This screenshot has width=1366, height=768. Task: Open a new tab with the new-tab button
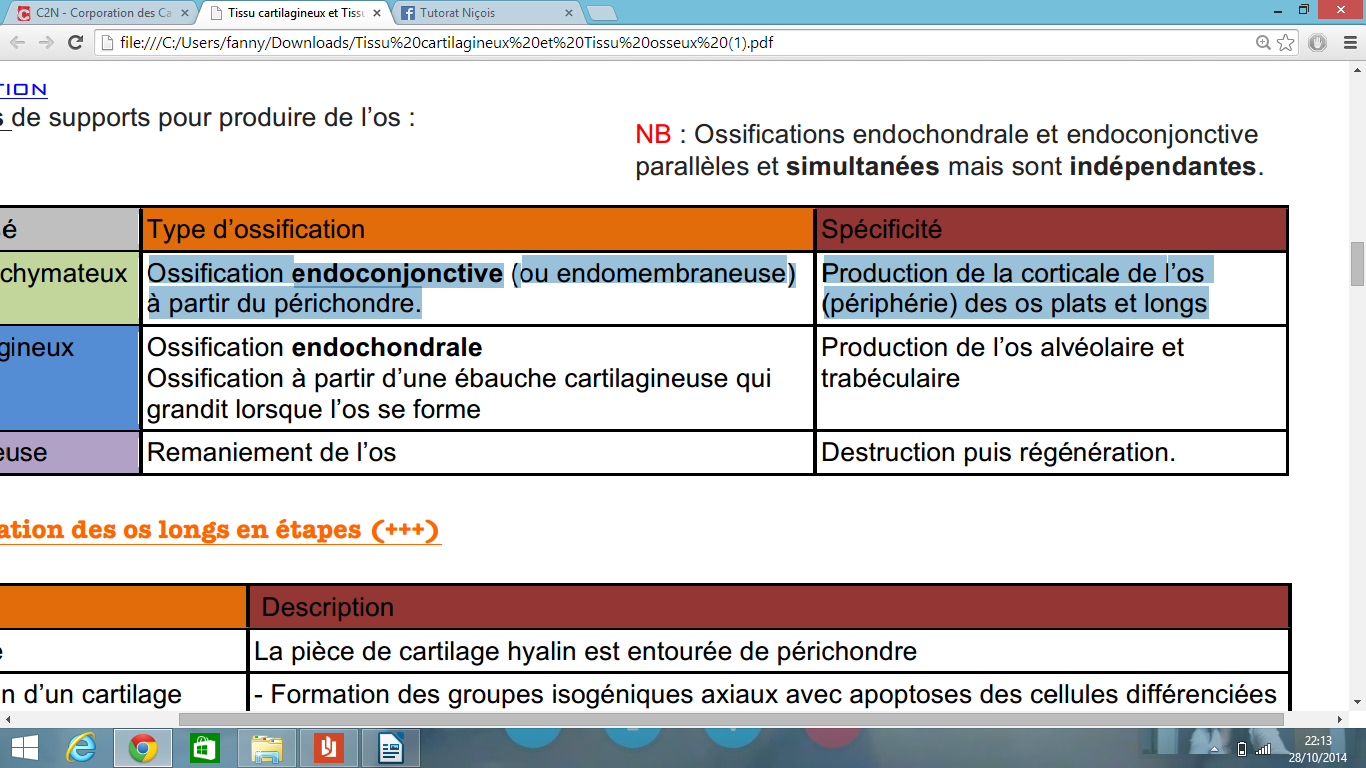[x=601, y=13]
